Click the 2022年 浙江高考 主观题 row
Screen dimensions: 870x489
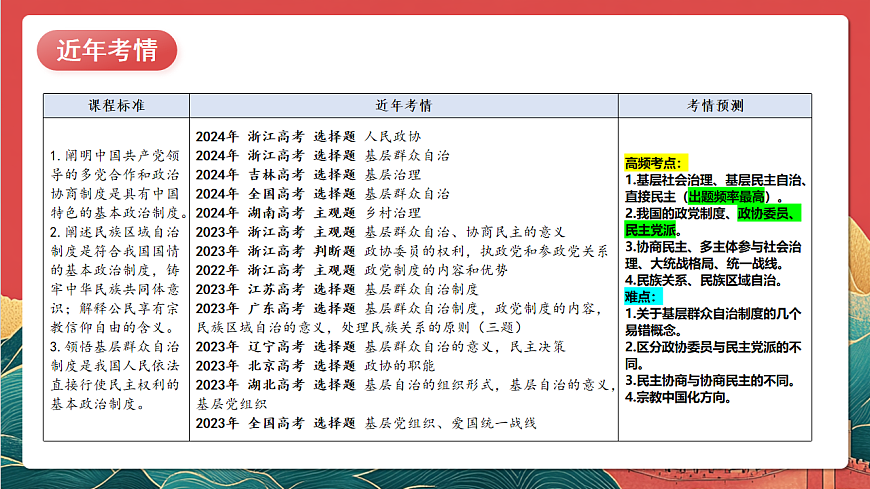[x=351, y=270]
